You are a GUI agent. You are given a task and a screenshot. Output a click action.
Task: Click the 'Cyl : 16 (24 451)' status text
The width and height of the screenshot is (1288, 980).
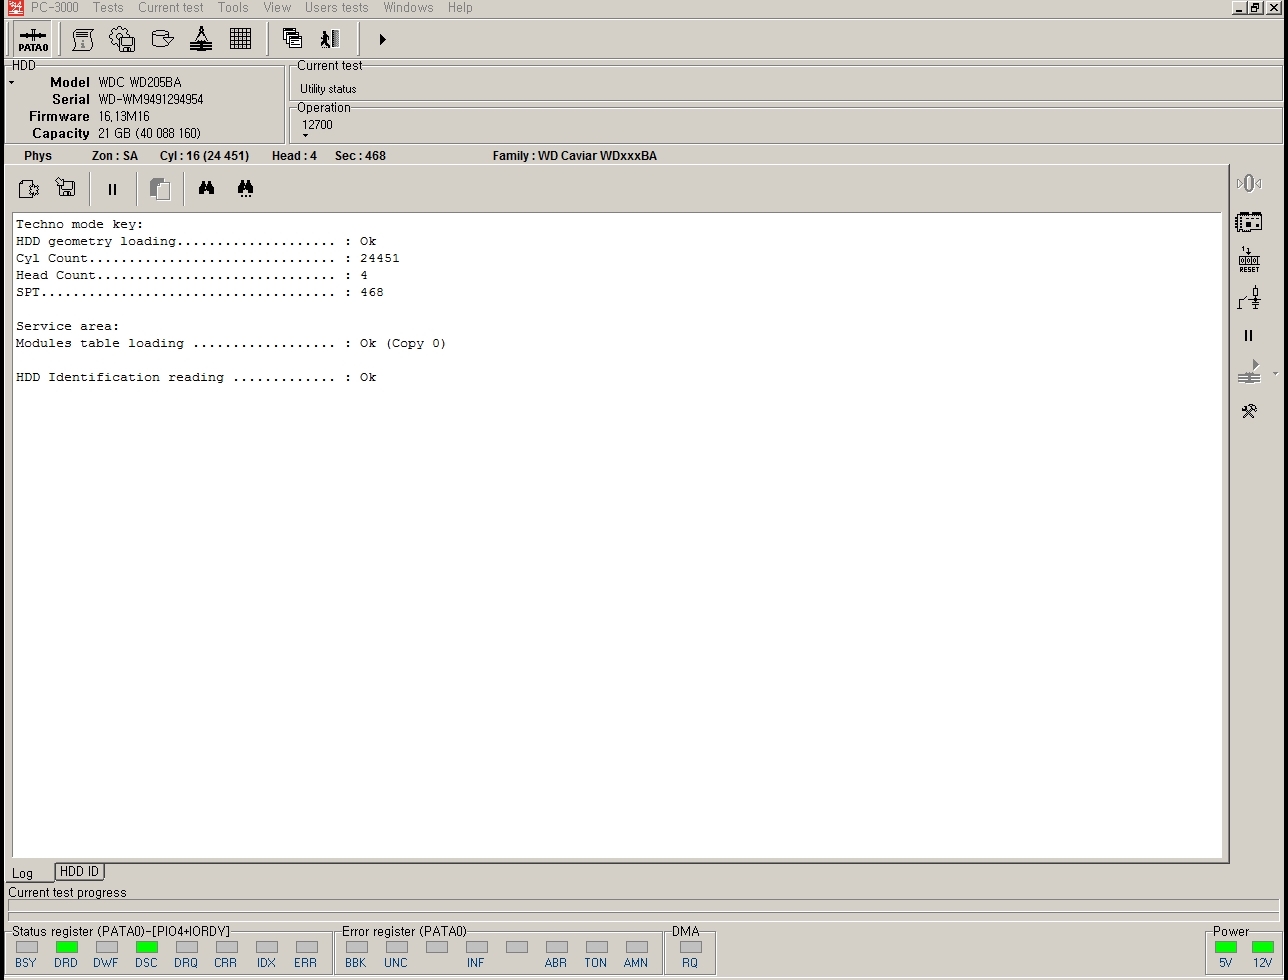(204, 156)
